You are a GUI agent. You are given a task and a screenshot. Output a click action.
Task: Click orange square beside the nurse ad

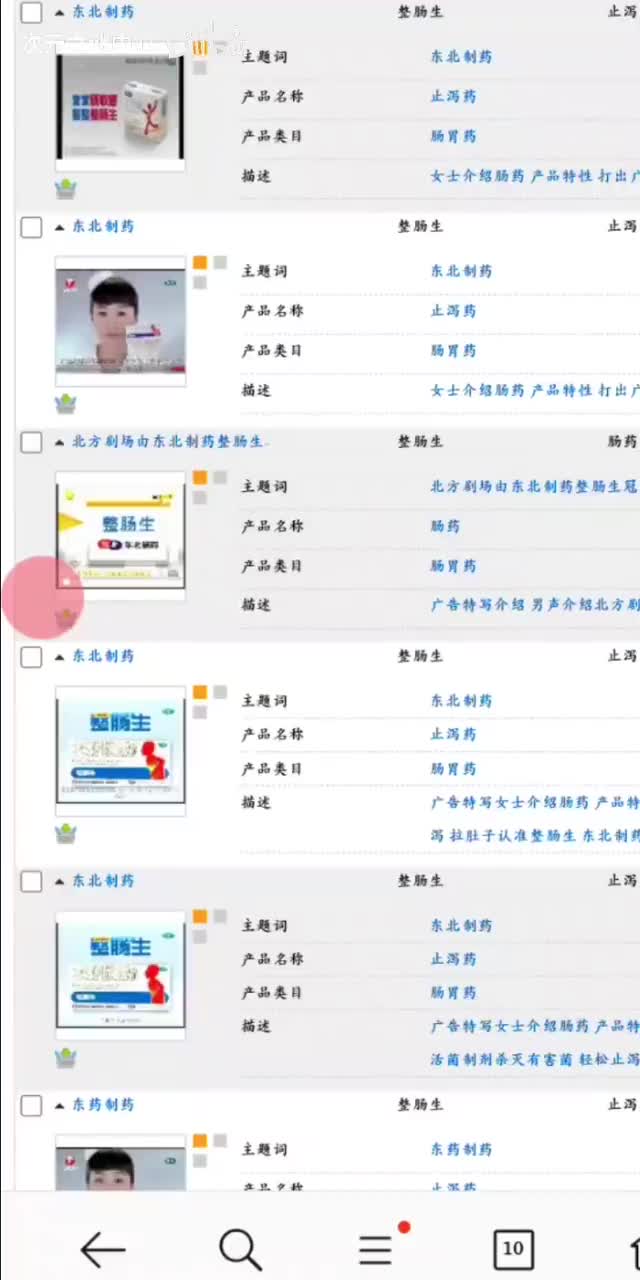[200, 263]
